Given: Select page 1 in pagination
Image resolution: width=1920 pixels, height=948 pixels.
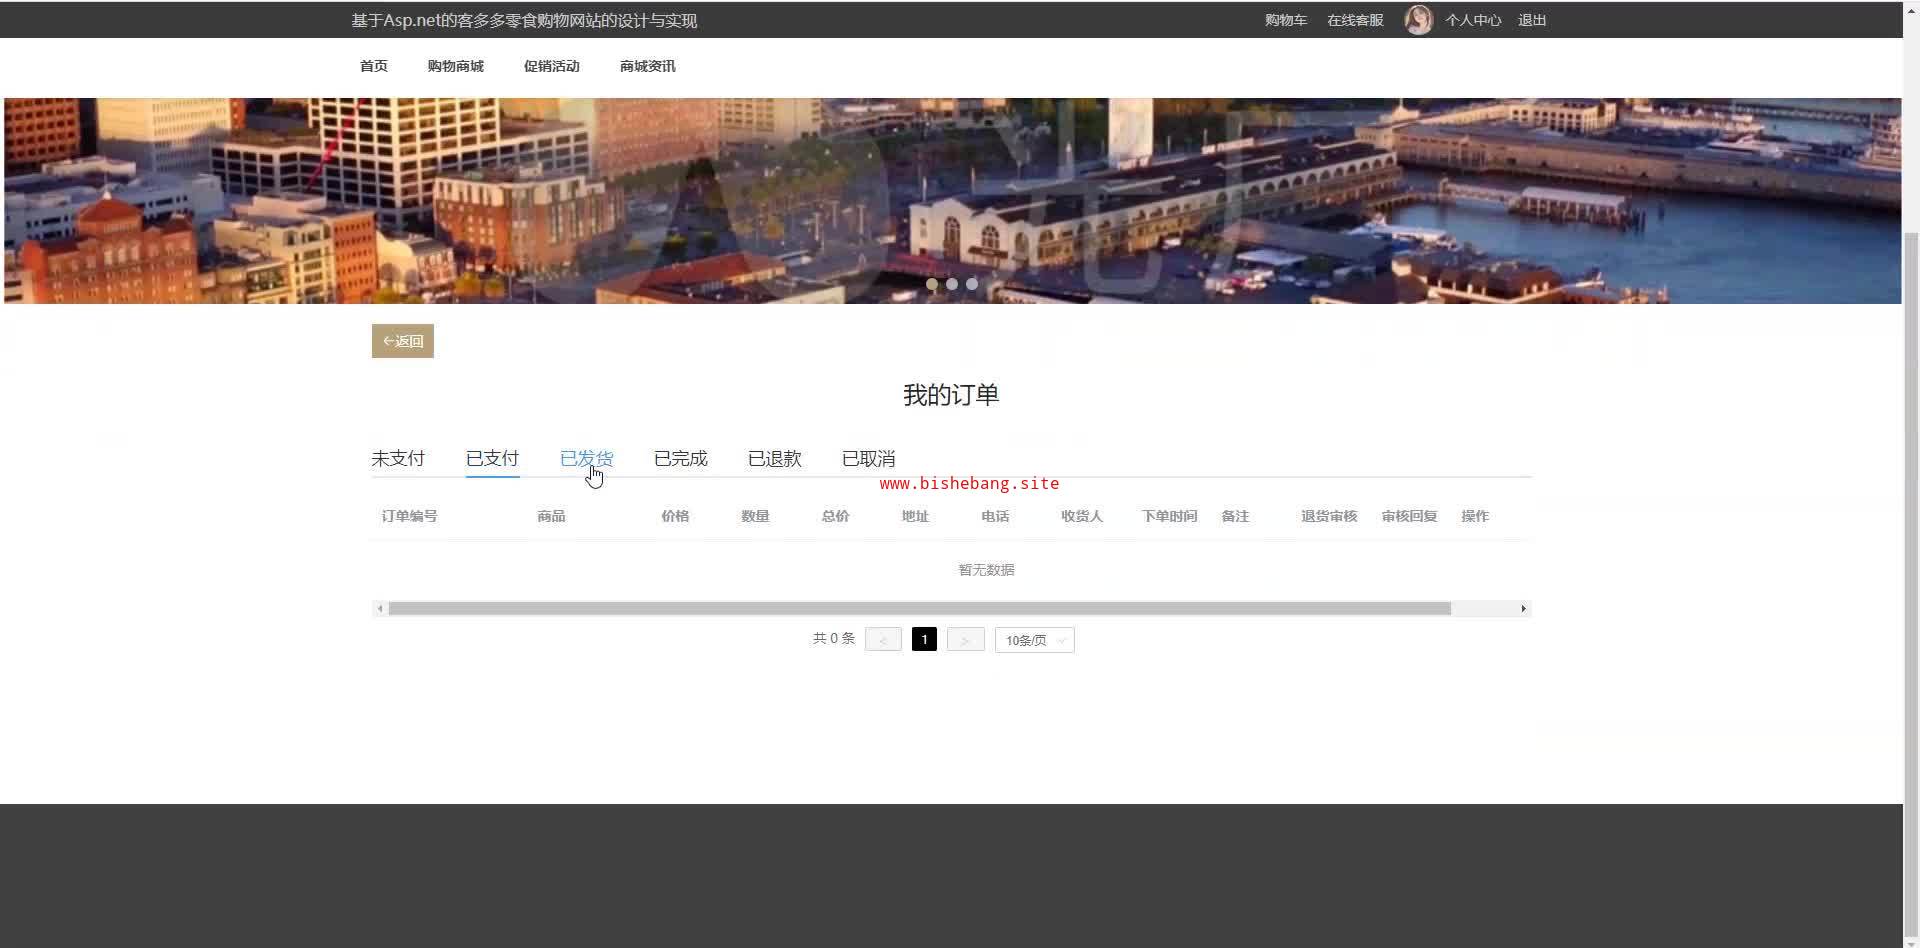Looking at the screenshot, I should tap(924, 640).
